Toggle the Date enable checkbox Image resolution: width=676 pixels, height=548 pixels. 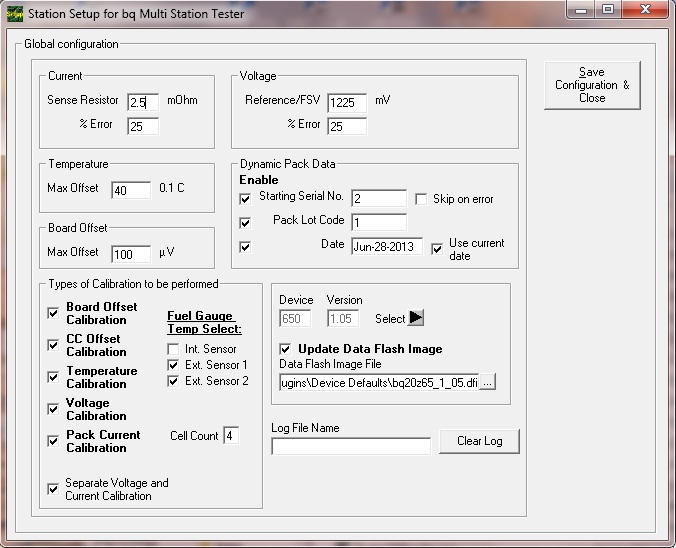tap(245, 247)
